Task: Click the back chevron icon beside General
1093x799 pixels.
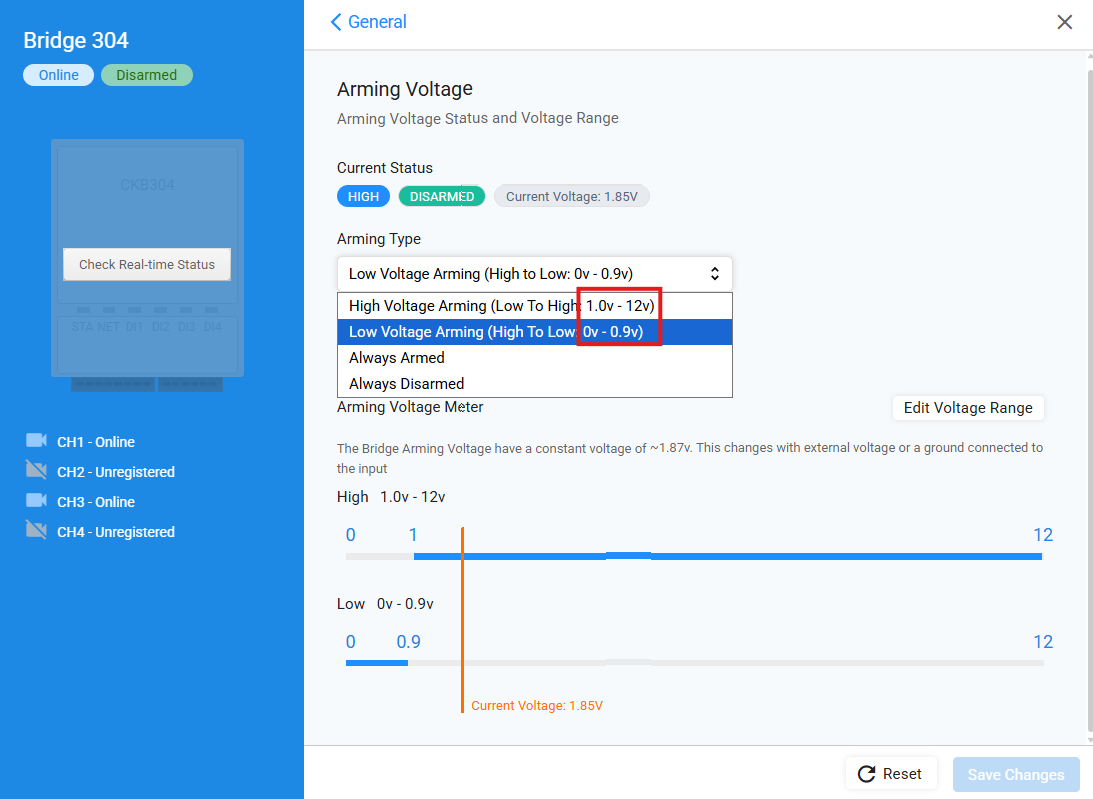Action: coord(336,22)
